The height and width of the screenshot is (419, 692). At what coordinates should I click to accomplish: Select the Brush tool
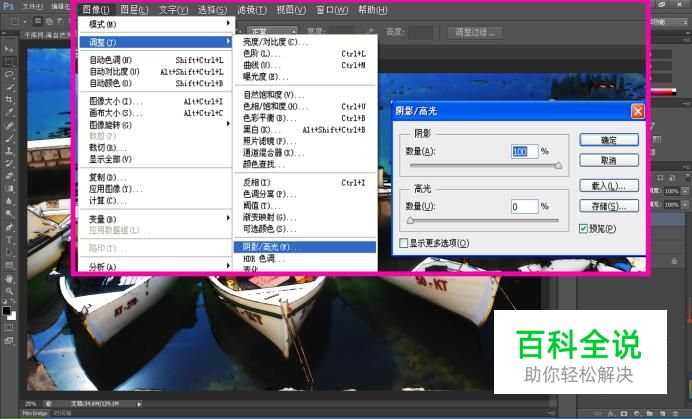9,138
